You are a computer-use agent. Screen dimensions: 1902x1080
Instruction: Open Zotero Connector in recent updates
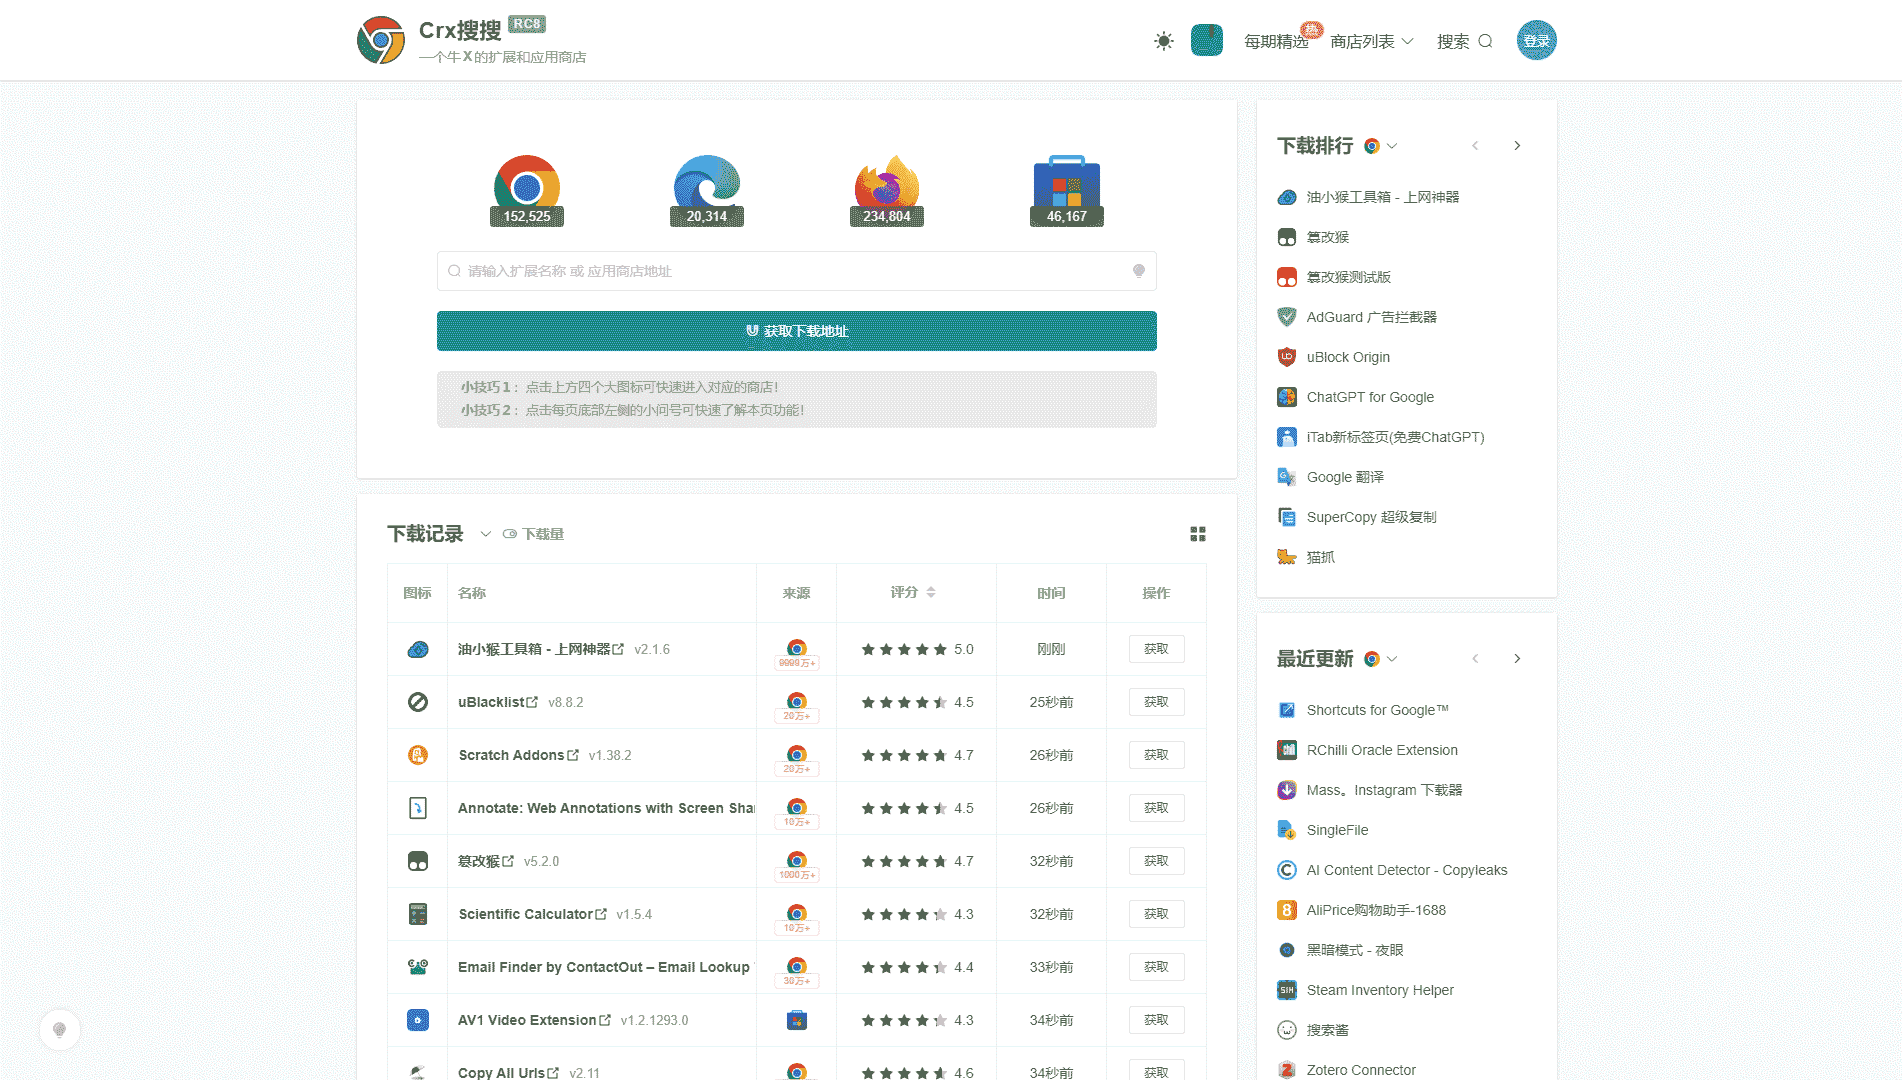click(1347, 1070)
